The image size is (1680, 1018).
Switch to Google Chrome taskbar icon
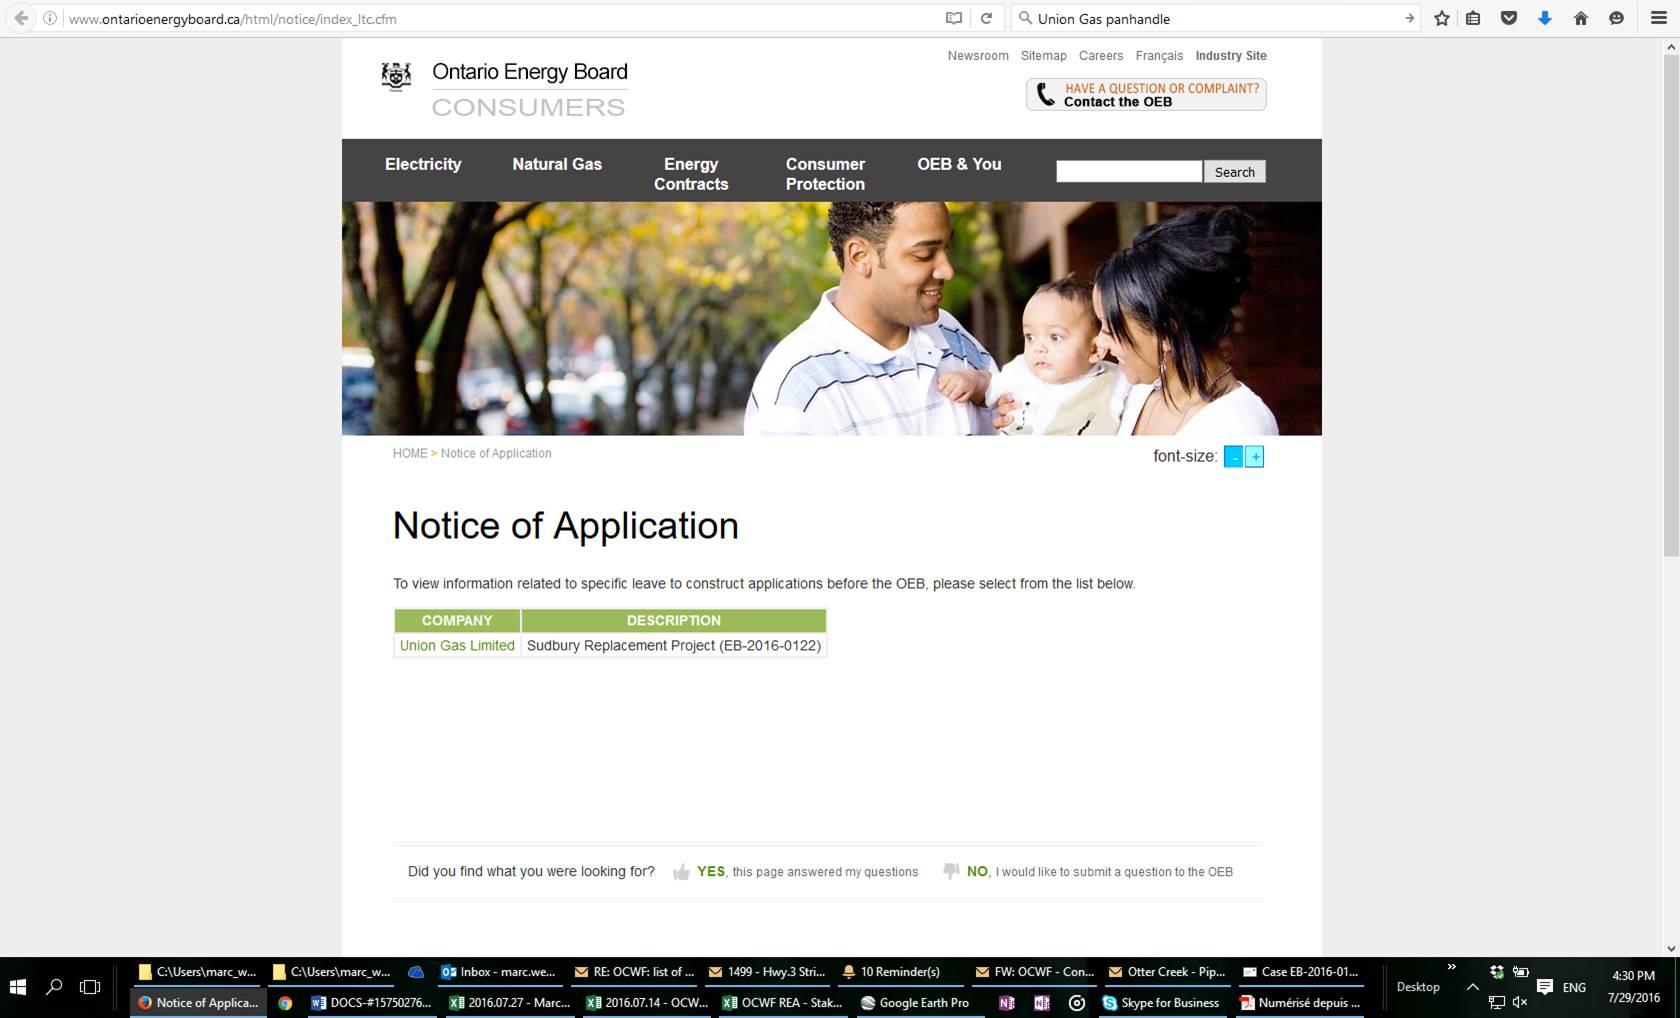[x=285, y=1003]
